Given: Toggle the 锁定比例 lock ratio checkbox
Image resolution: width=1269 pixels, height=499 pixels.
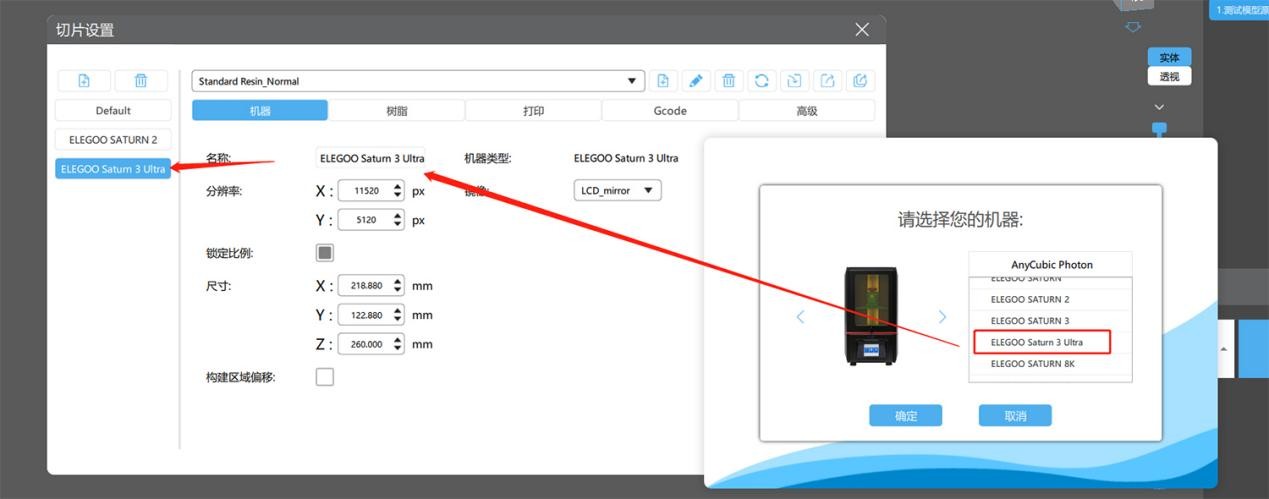Looking at the screenshot, I should pos(325,253).
